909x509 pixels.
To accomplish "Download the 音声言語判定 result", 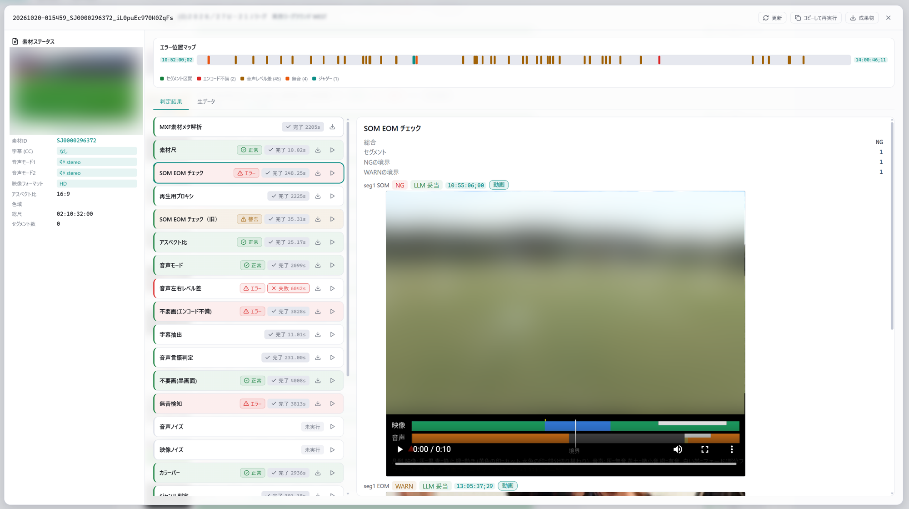I will point(318,358).
